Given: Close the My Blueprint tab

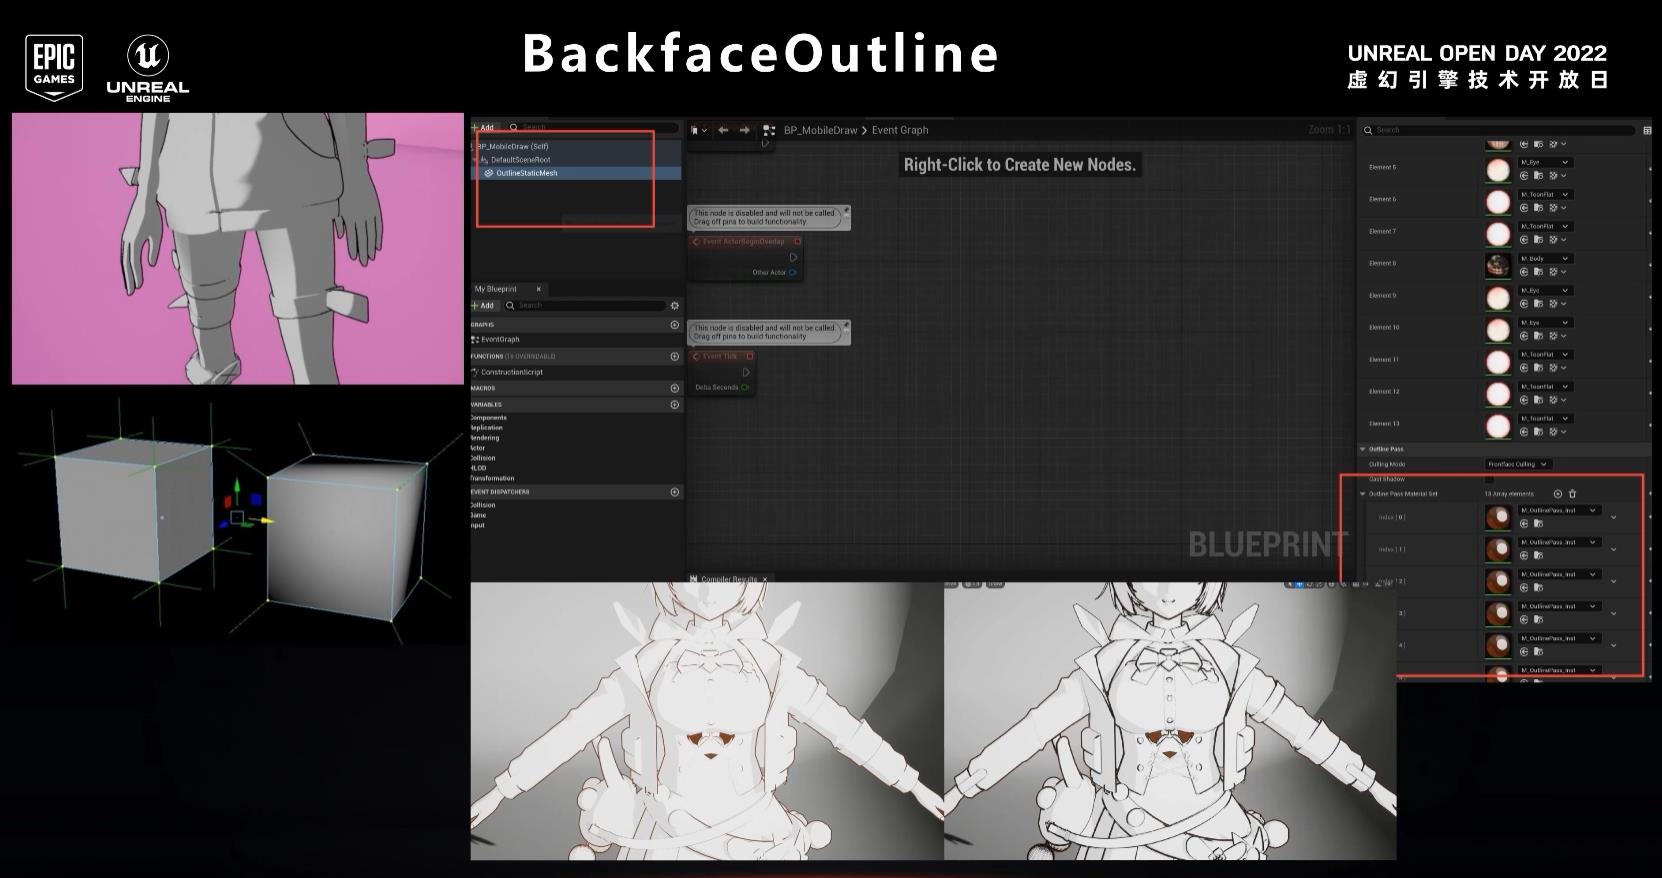Looking at the screenshot, I should (x=538, y=289).
